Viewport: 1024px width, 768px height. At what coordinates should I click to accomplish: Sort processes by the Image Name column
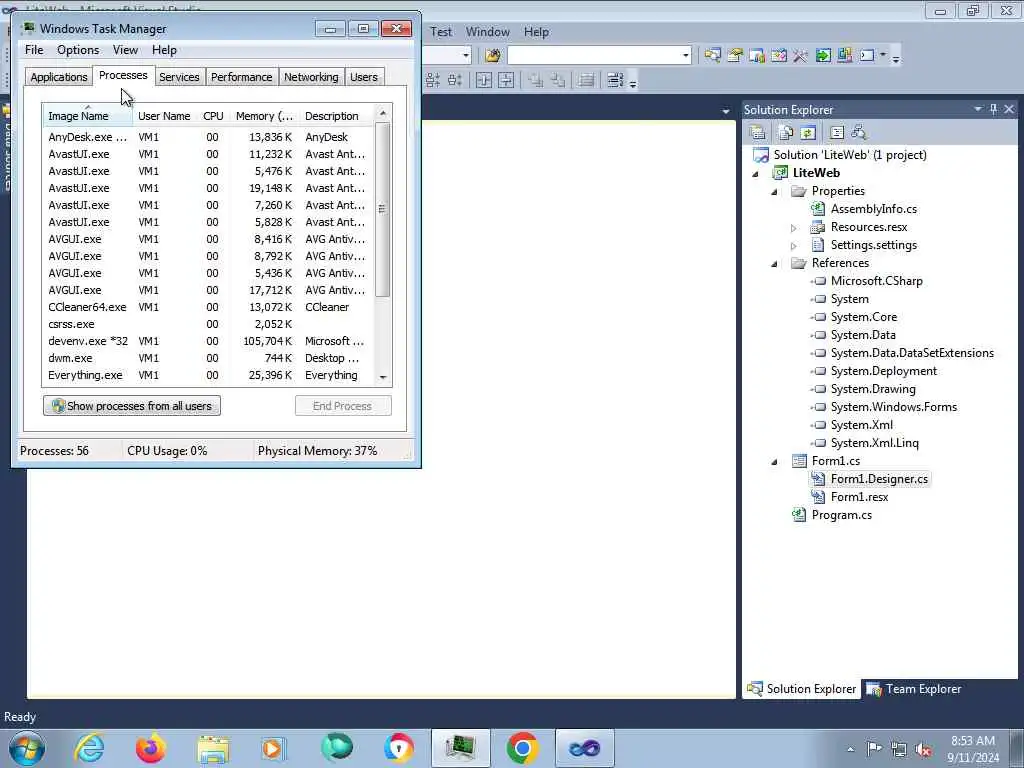point(88,116)
